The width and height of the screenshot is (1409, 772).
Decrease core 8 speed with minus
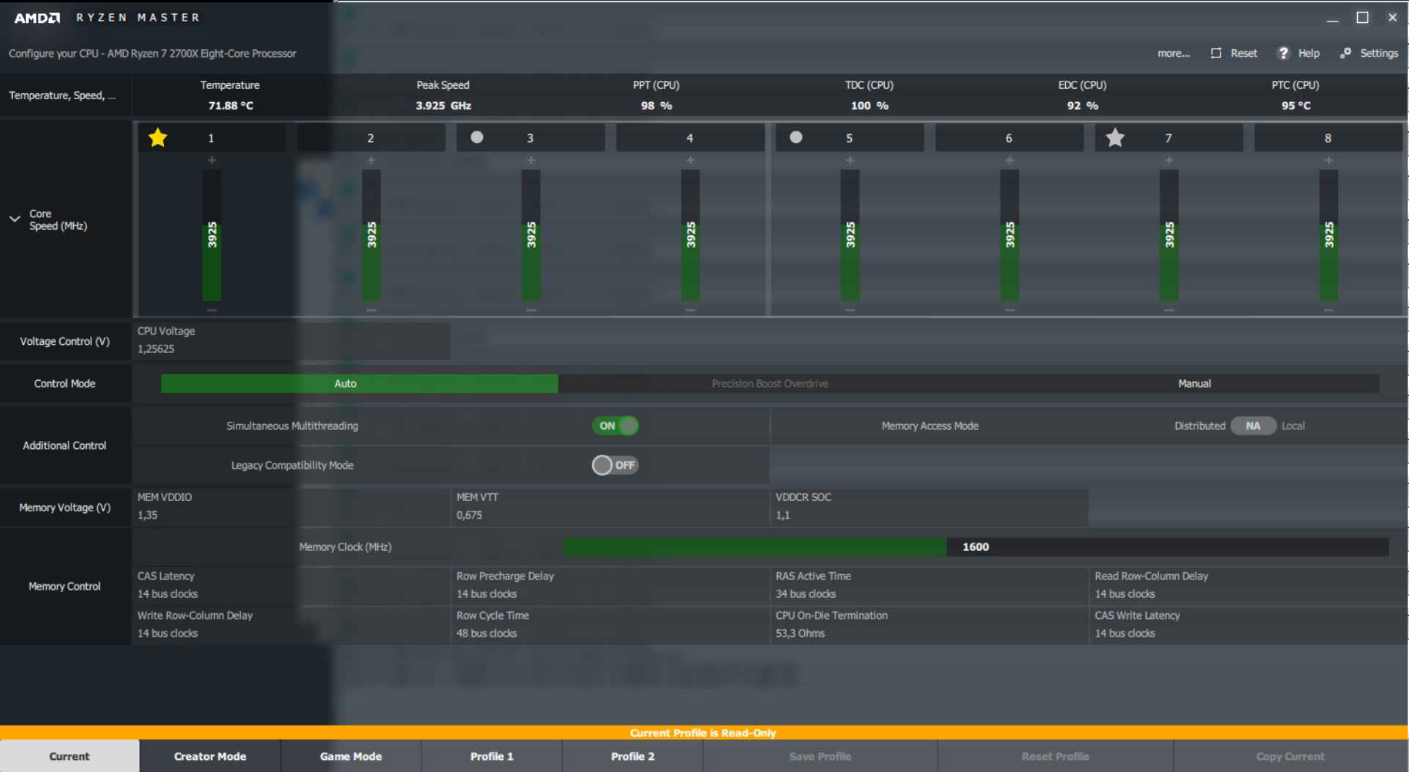point(1328,310)
